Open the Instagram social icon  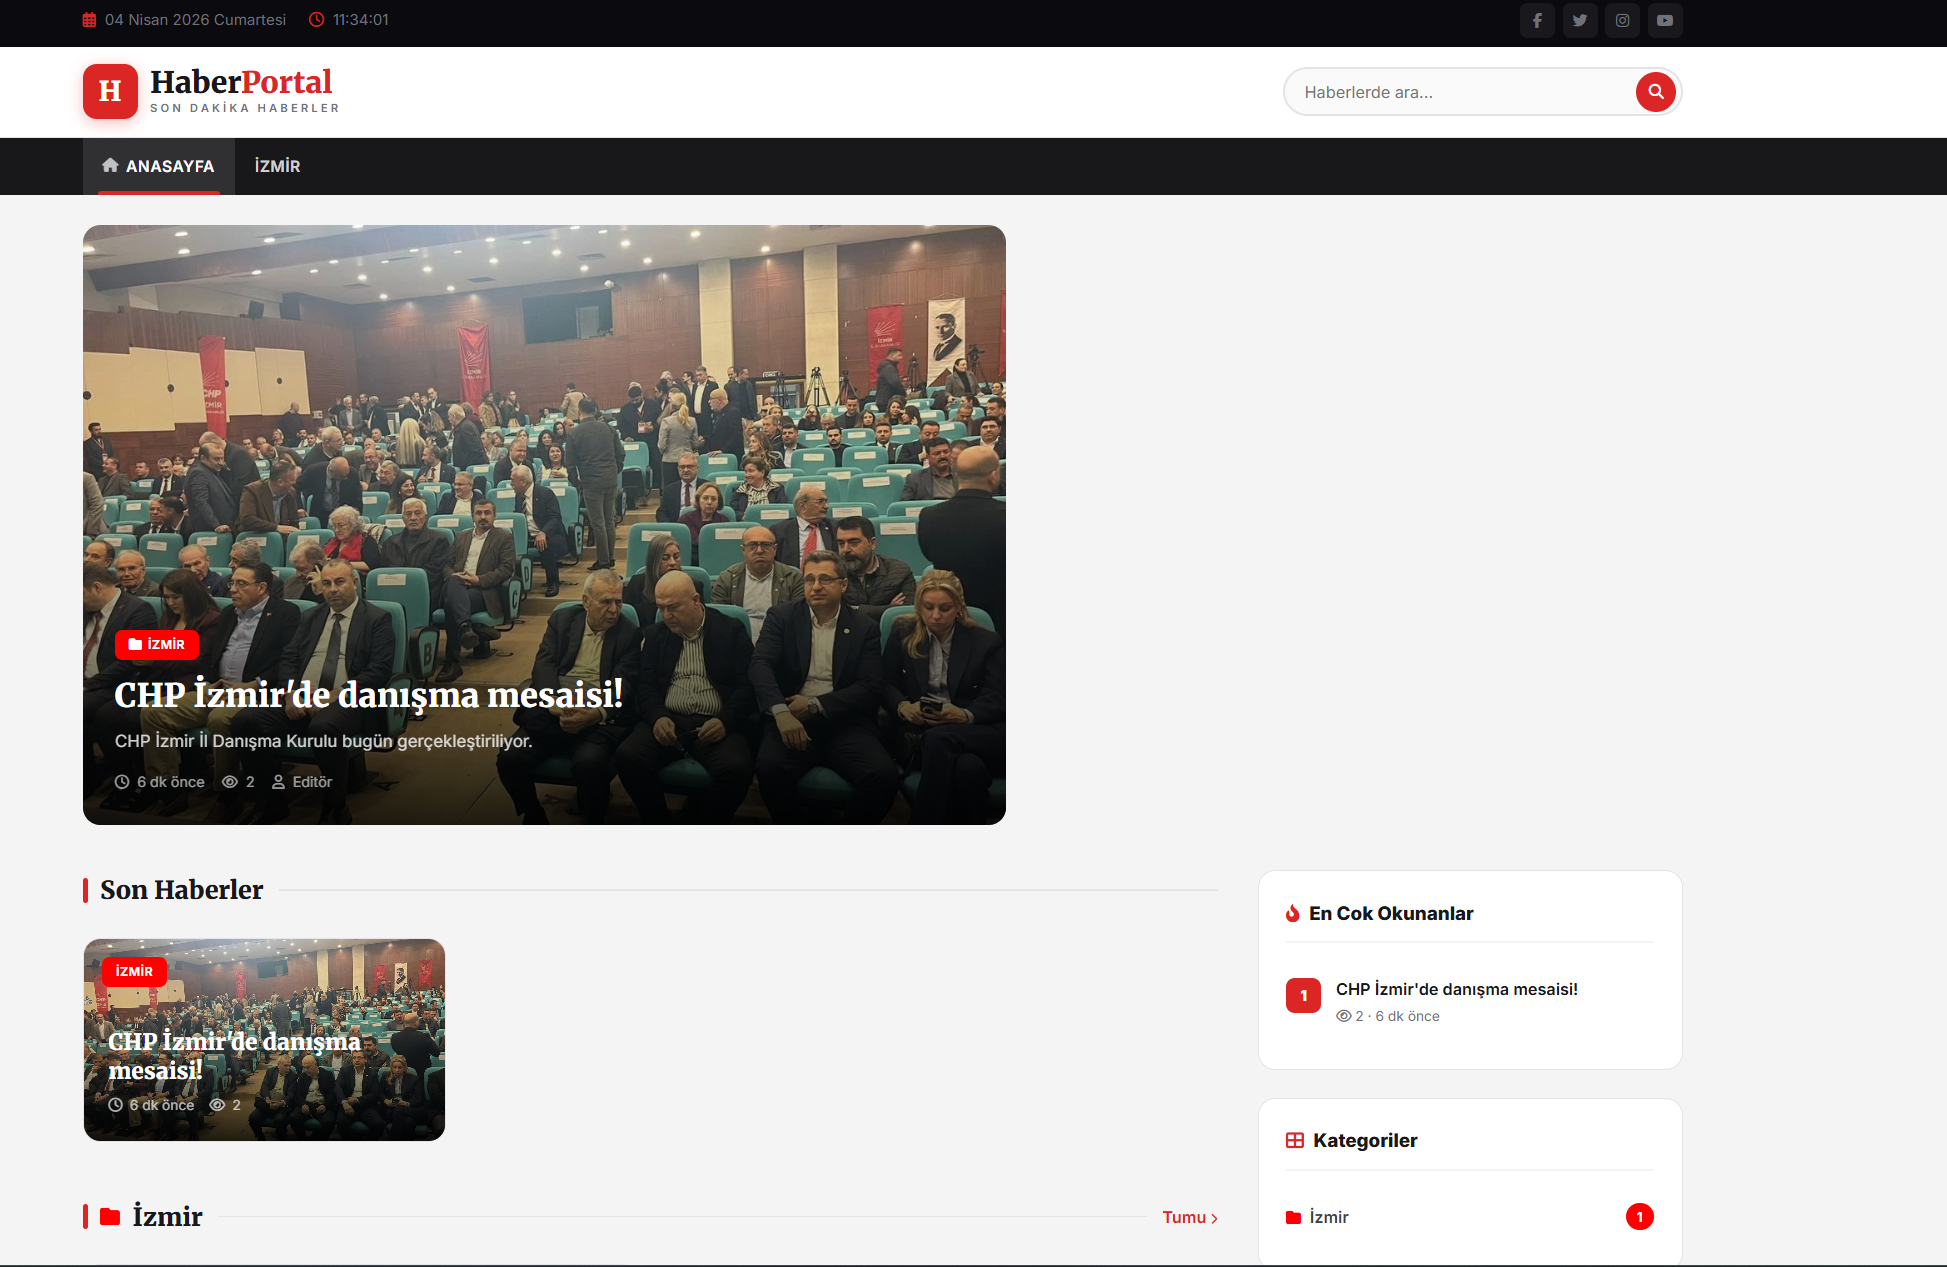pos(1622,20)
